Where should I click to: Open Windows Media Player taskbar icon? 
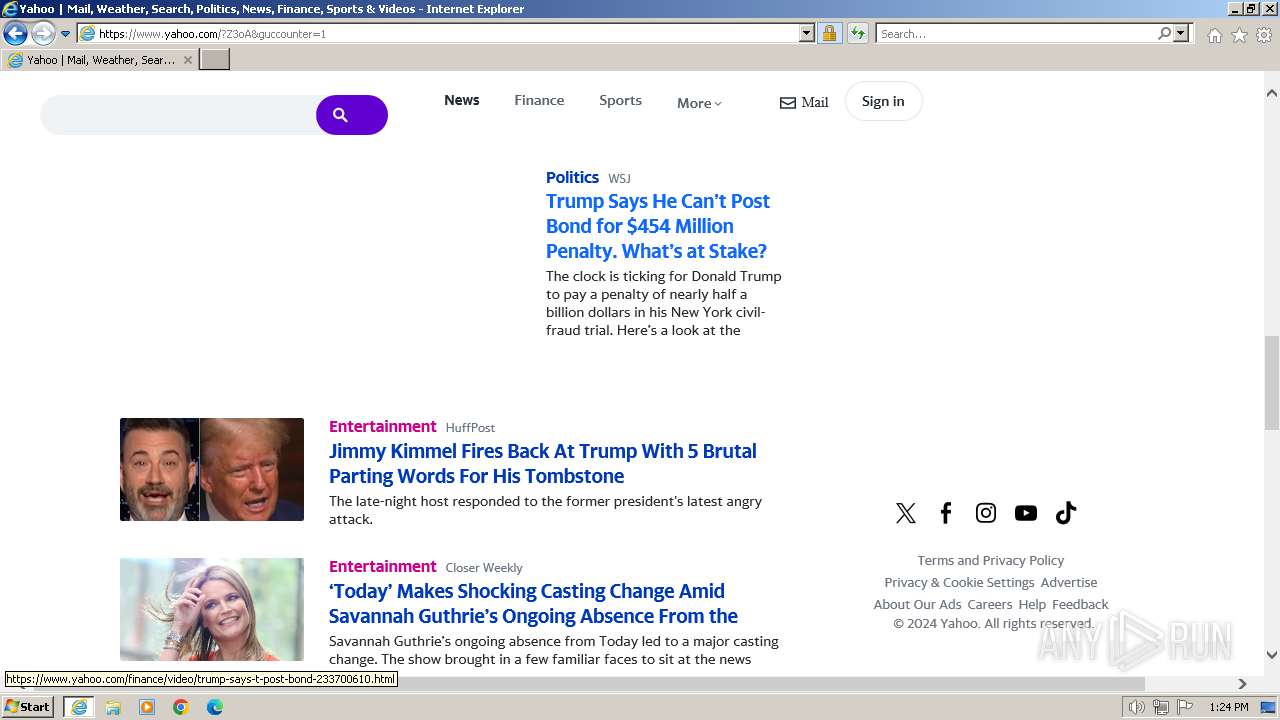tap(147, 707)
